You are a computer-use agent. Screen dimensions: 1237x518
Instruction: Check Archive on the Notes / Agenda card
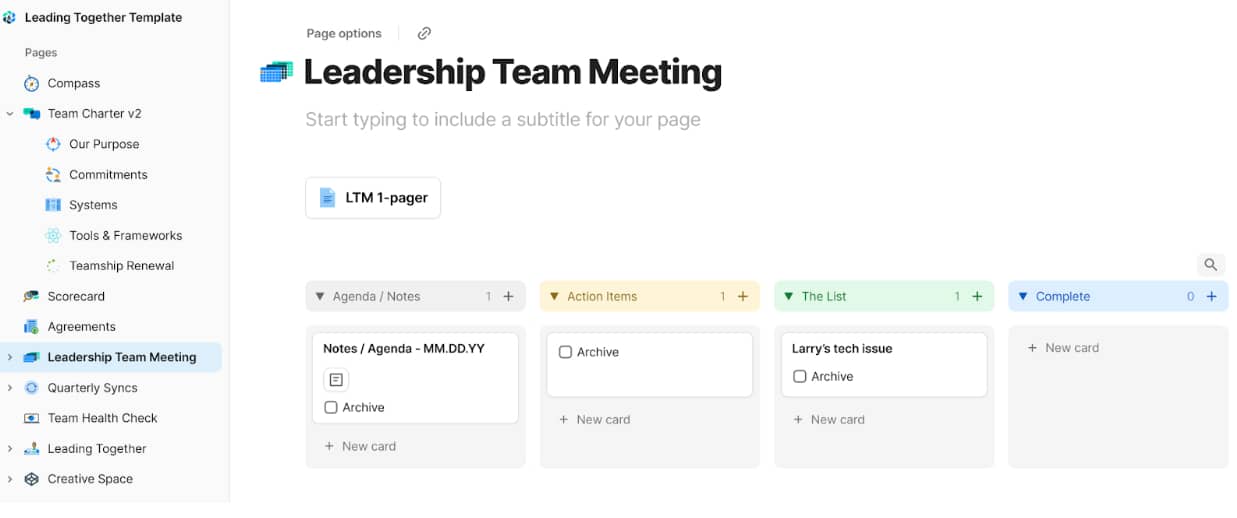point(331,408)
